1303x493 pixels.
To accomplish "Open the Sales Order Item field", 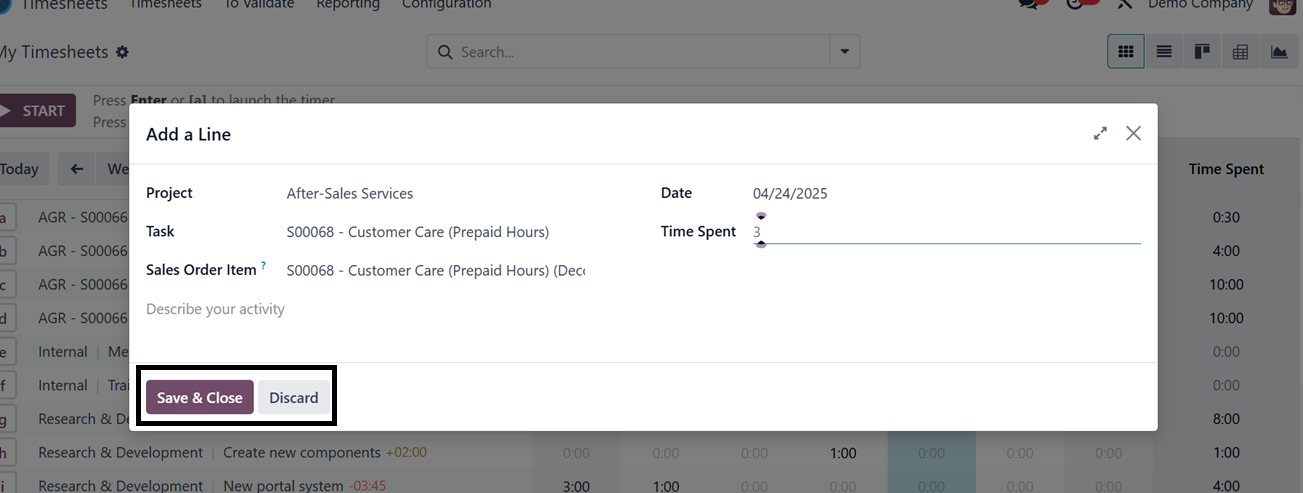I will [435, 270].
